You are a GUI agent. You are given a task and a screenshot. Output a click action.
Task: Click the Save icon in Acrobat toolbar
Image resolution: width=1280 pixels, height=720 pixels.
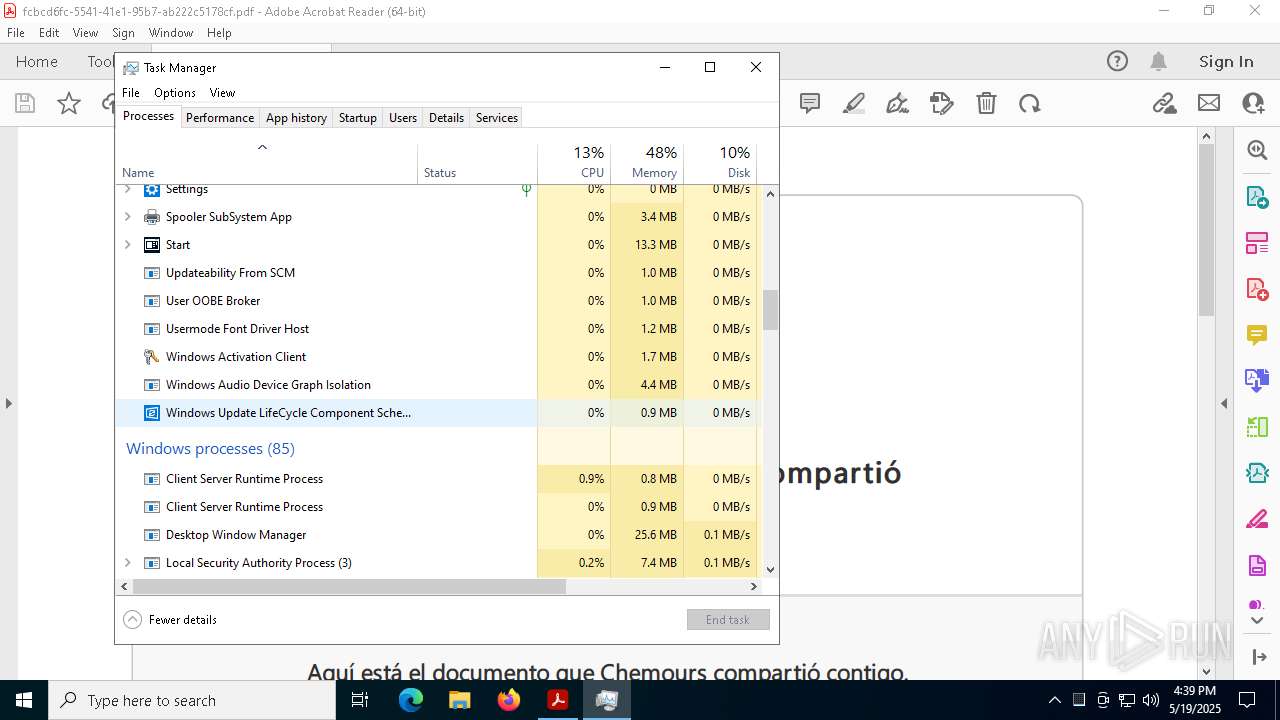pyautogui.click(x=25, y=103)
